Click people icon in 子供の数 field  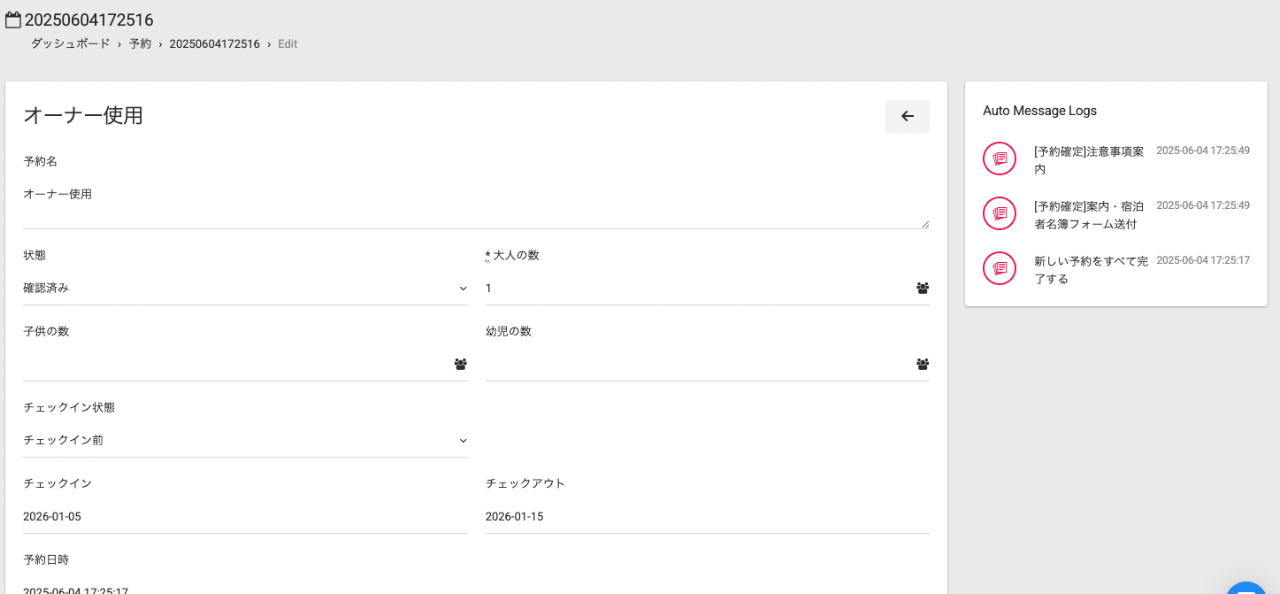460,364
